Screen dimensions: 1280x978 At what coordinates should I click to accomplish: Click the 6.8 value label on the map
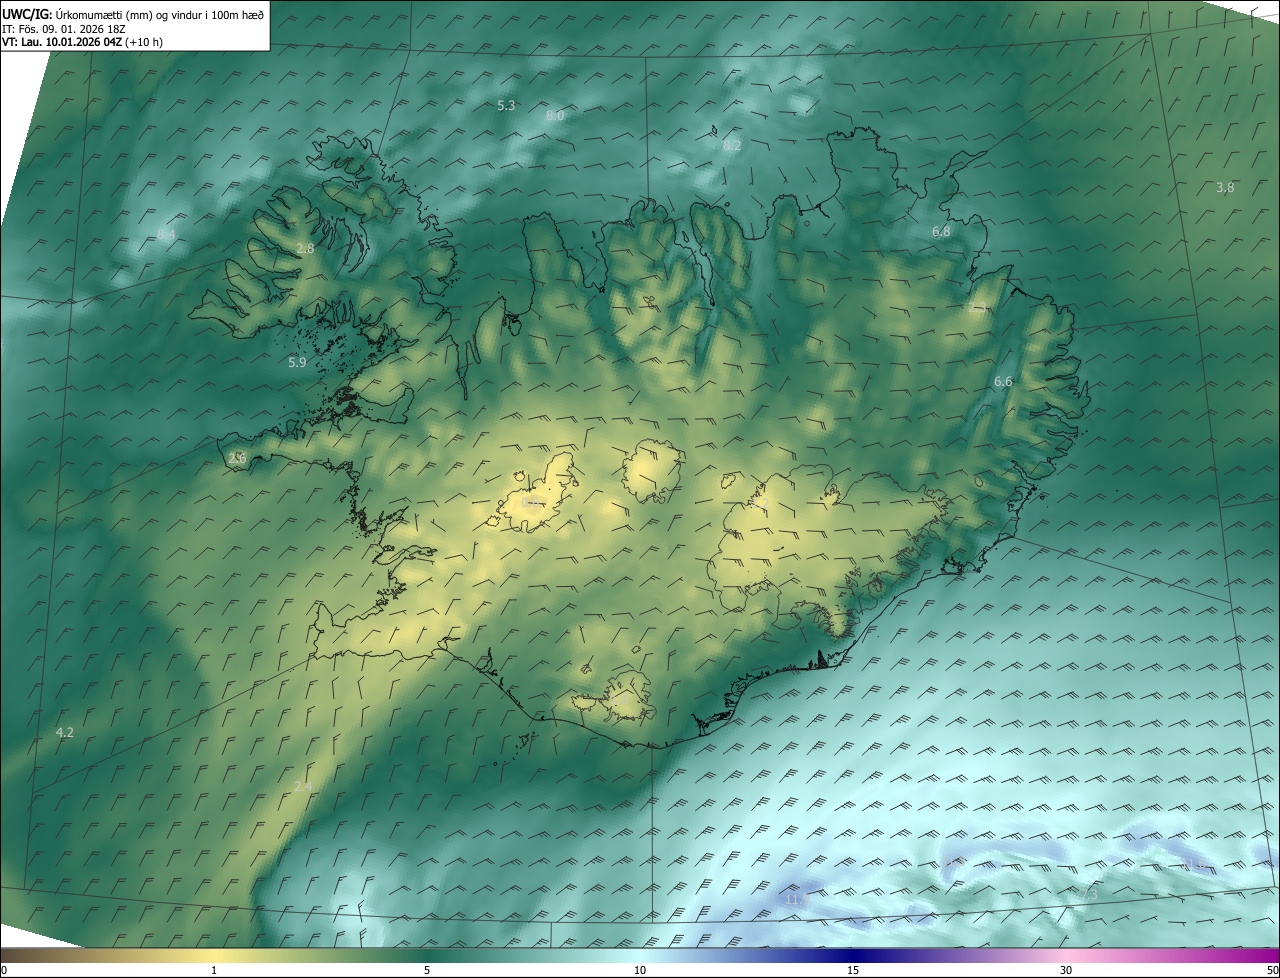[941, 231]
